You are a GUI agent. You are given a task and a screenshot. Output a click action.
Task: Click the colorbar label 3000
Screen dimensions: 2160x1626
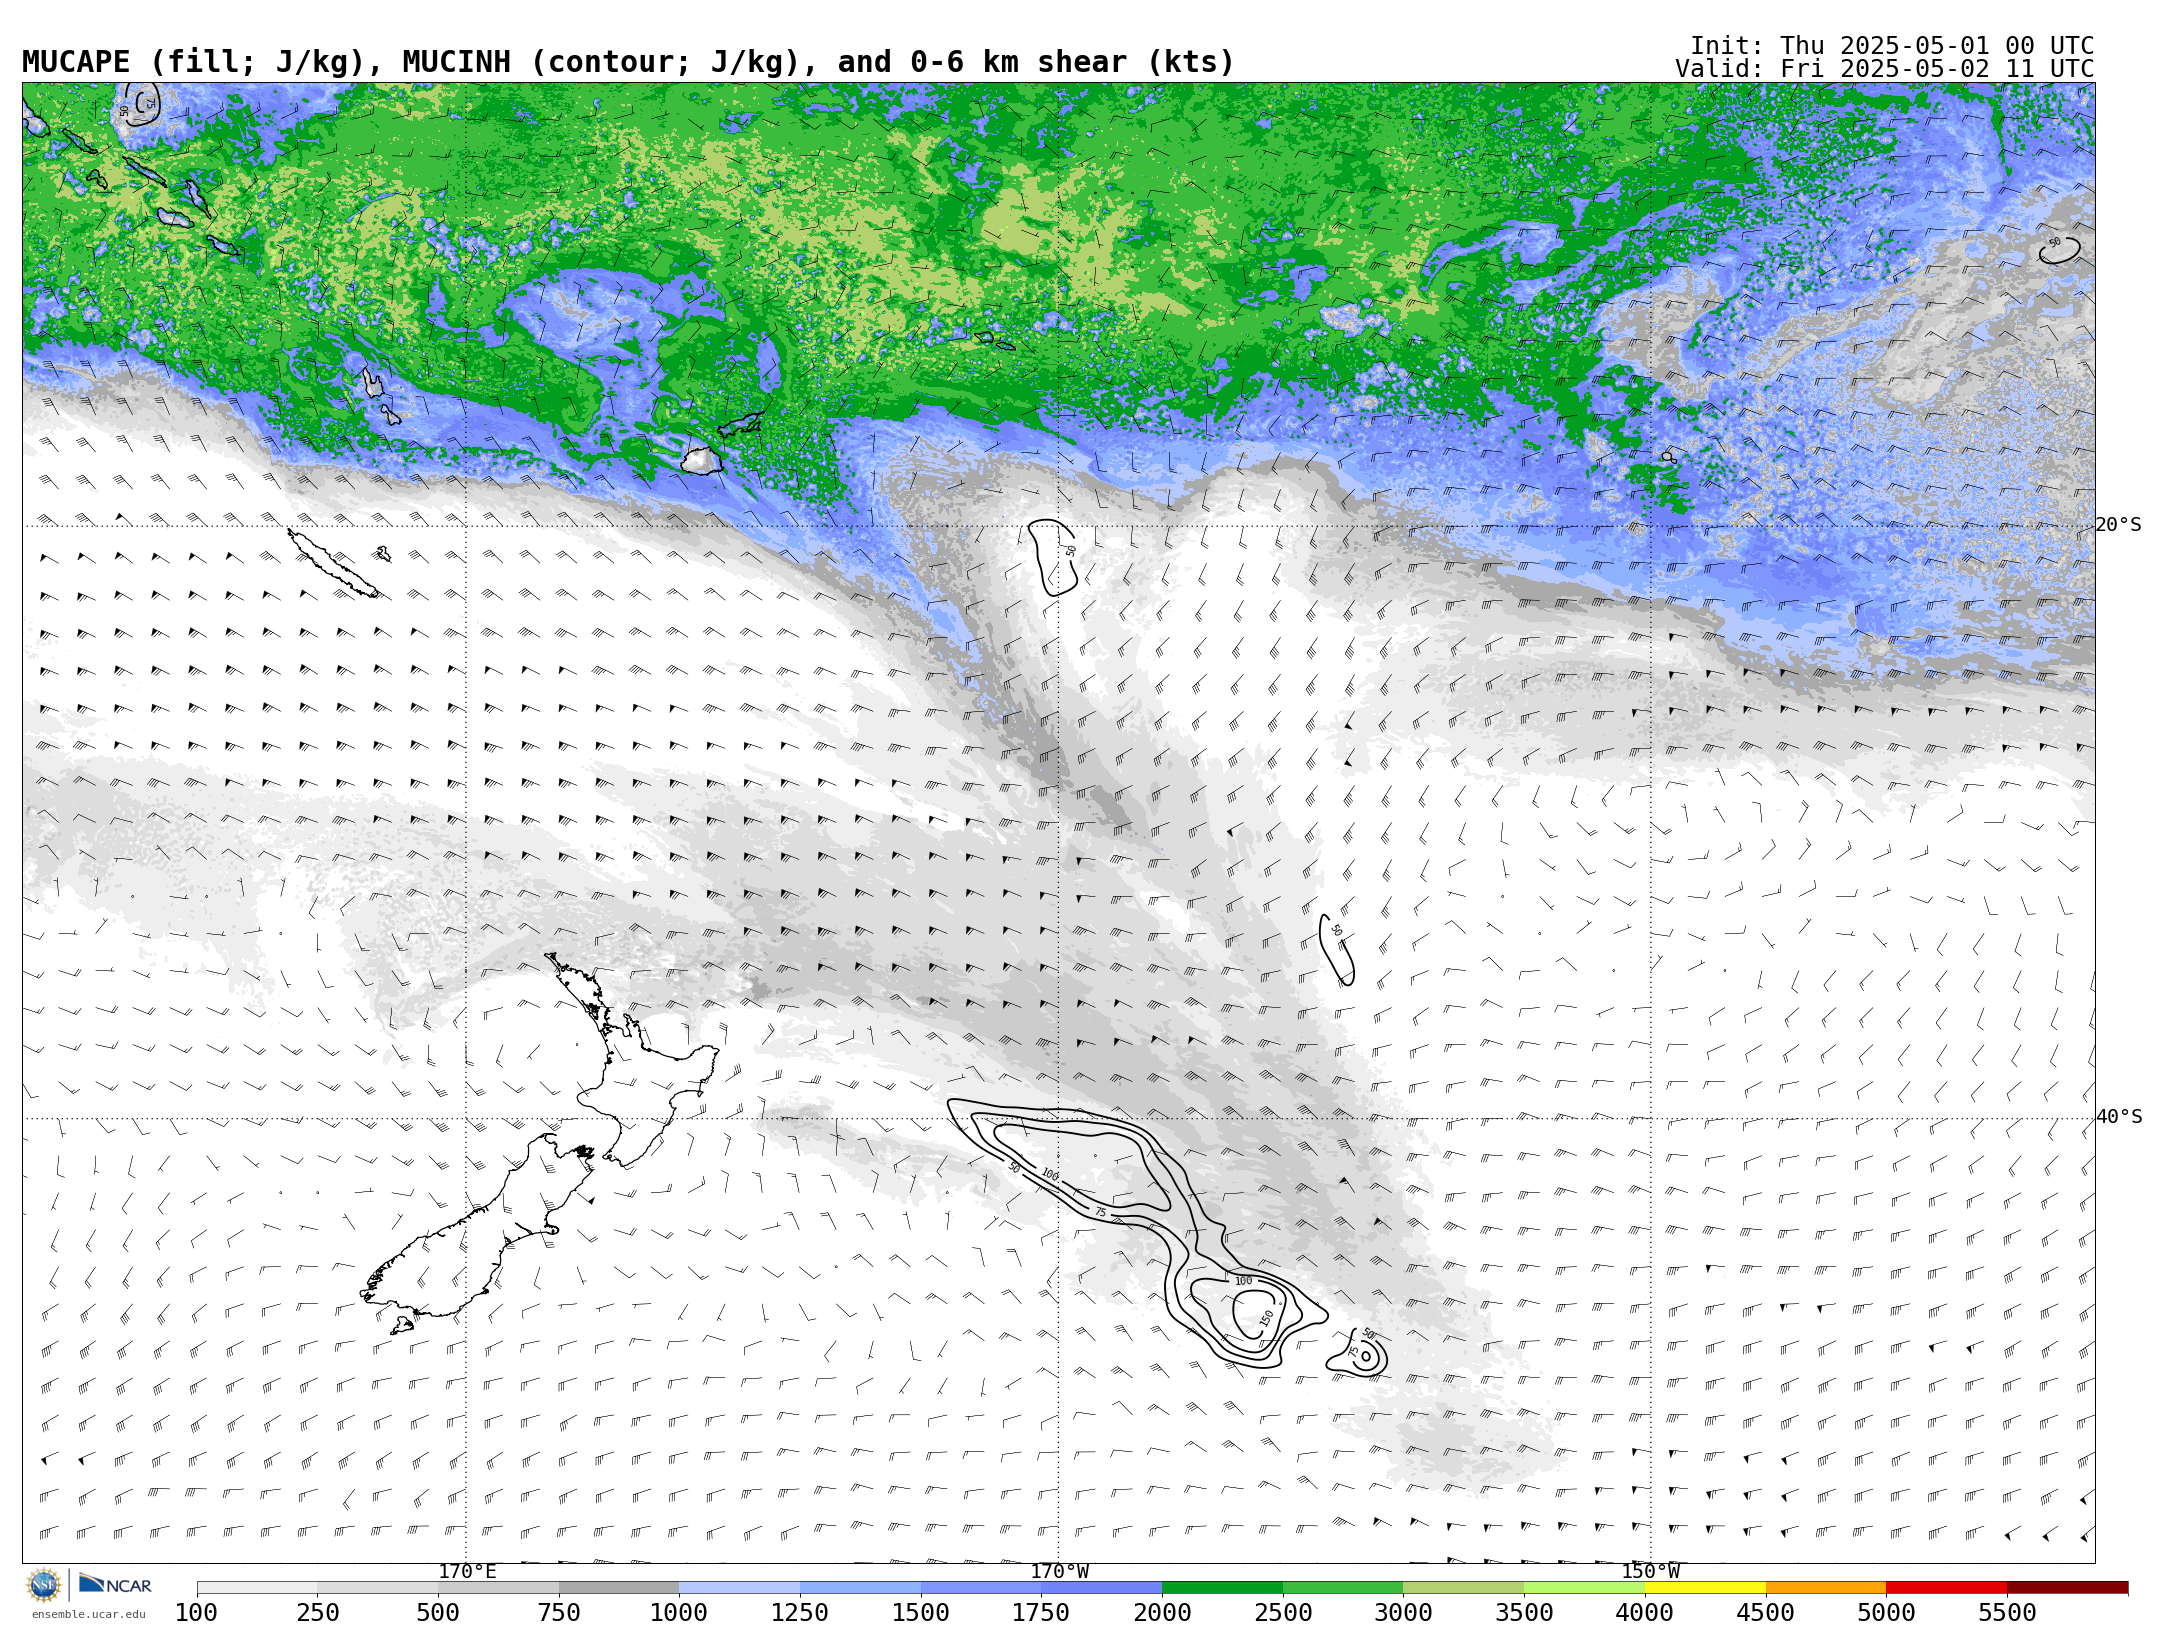1403,1612
